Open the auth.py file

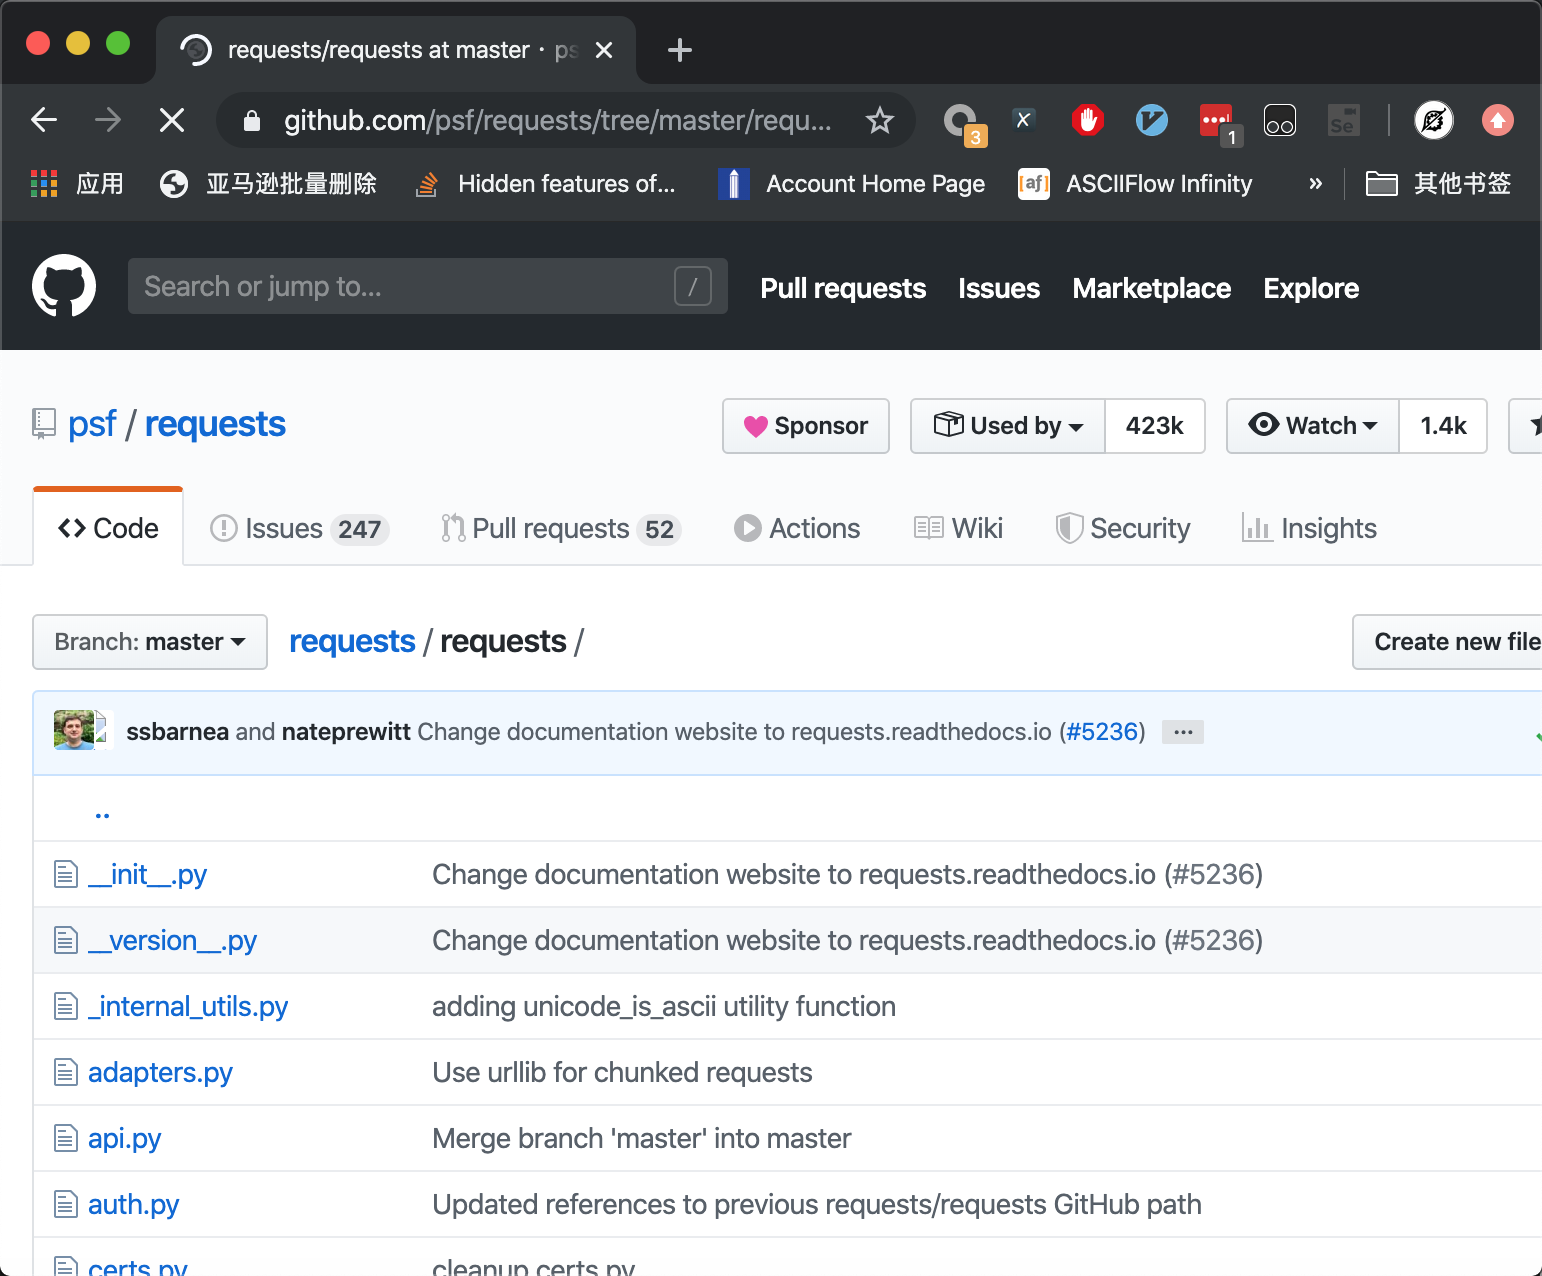tap(133, 1205)
